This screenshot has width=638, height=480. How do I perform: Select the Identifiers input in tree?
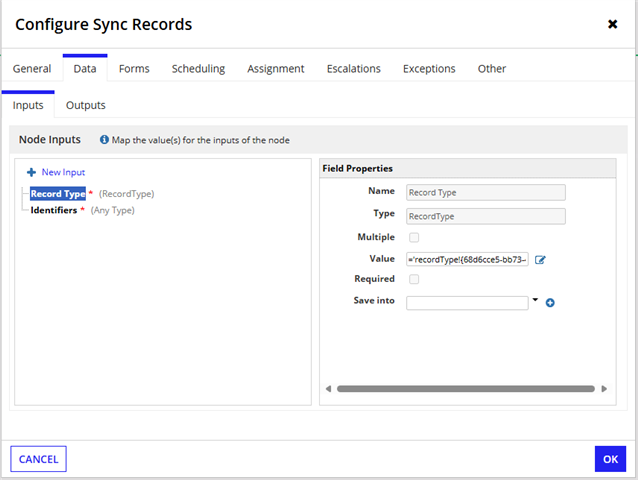[x=54, y=210]
